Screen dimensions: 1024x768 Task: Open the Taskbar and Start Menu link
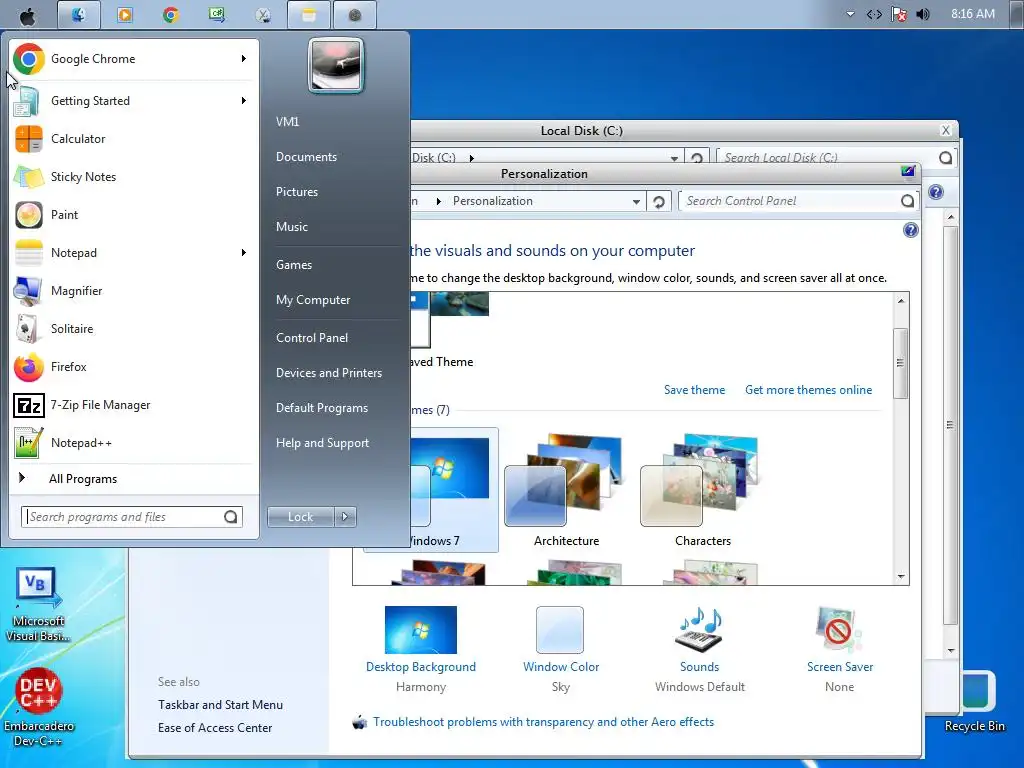click(220, 705)
